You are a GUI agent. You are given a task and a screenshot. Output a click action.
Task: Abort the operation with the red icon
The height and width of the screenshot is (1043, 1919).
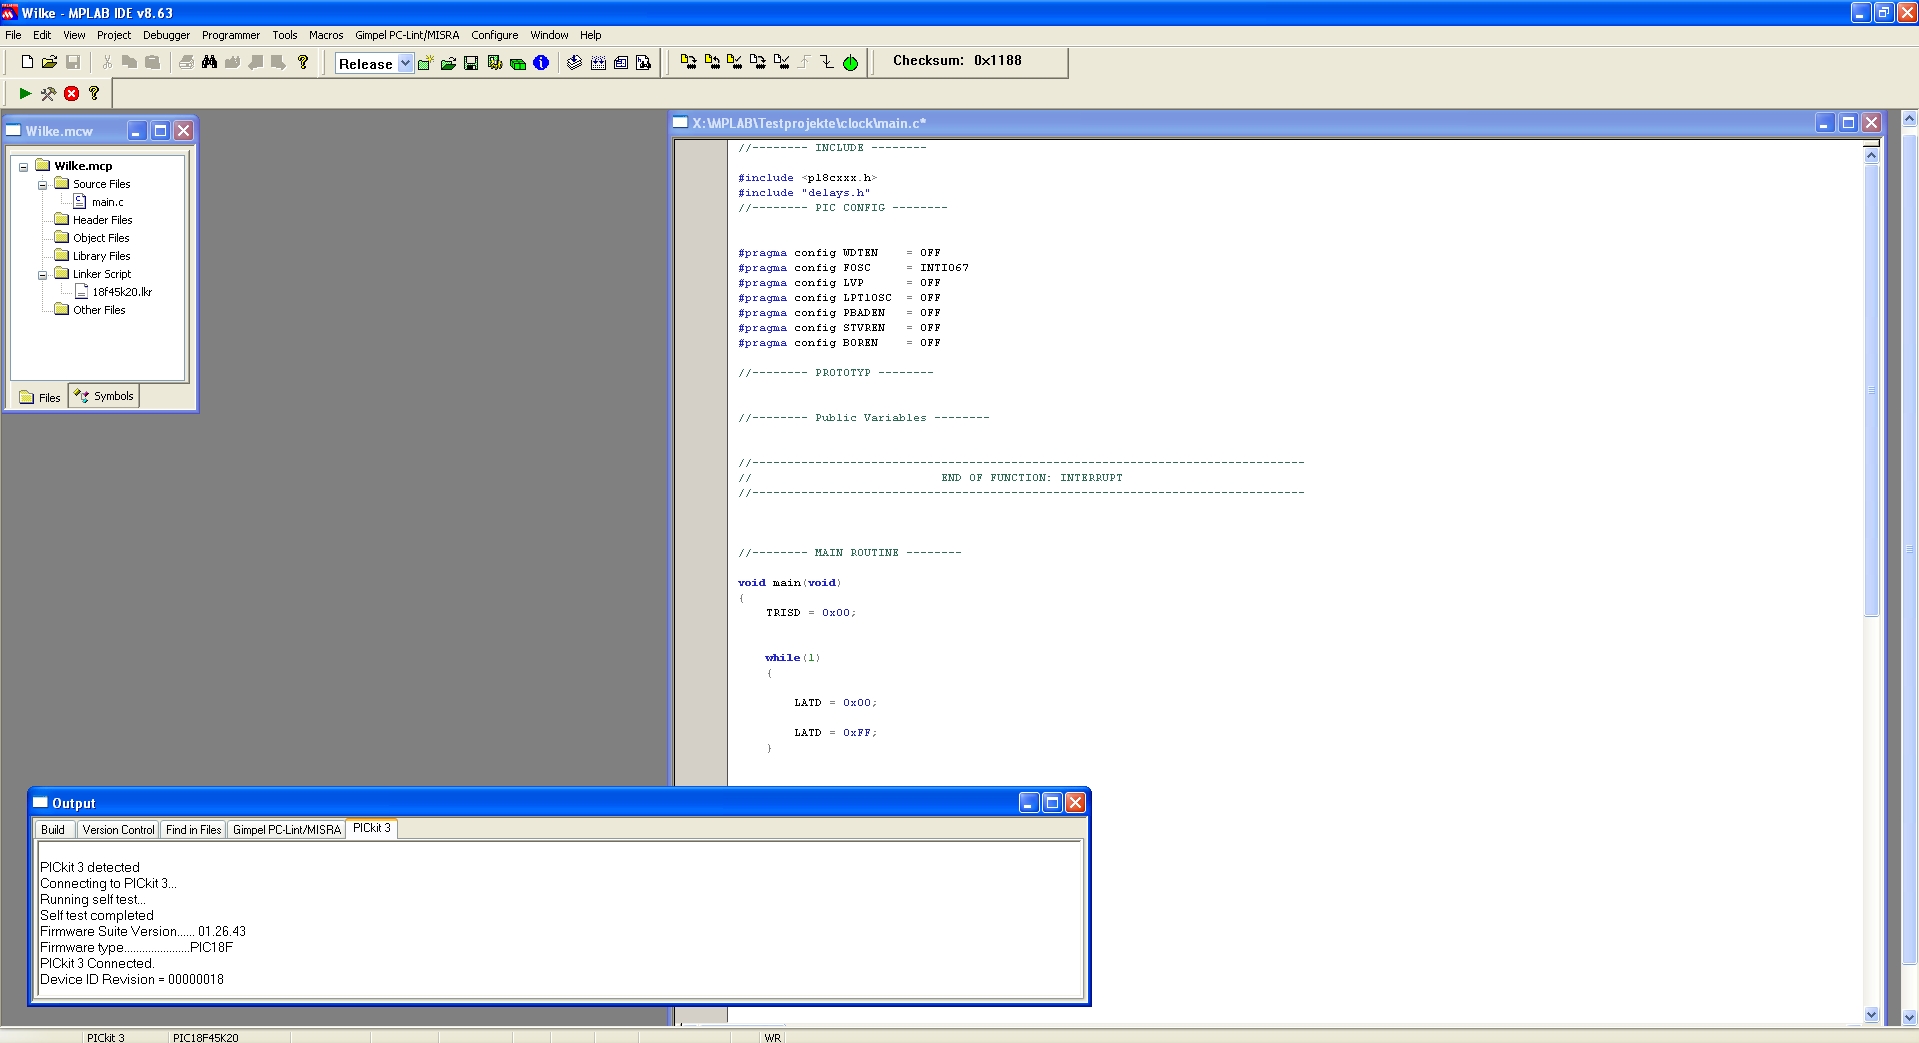[70, 93]
